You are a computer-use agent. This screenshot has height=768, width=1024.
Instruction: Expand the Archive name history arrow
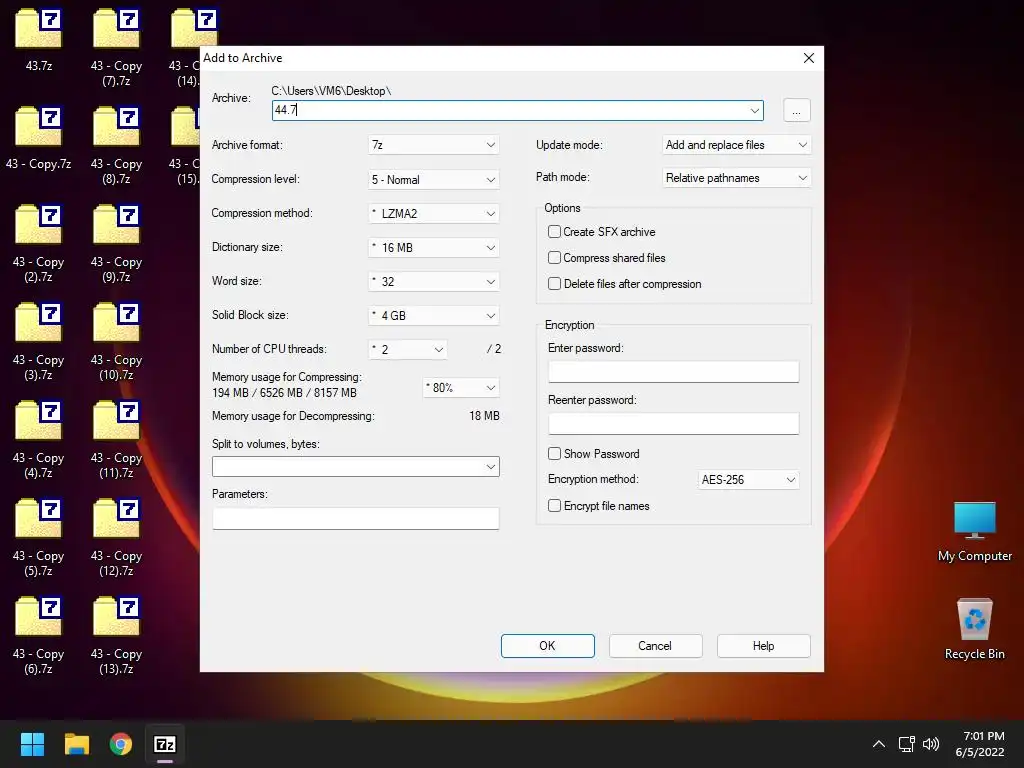point(755,110)
